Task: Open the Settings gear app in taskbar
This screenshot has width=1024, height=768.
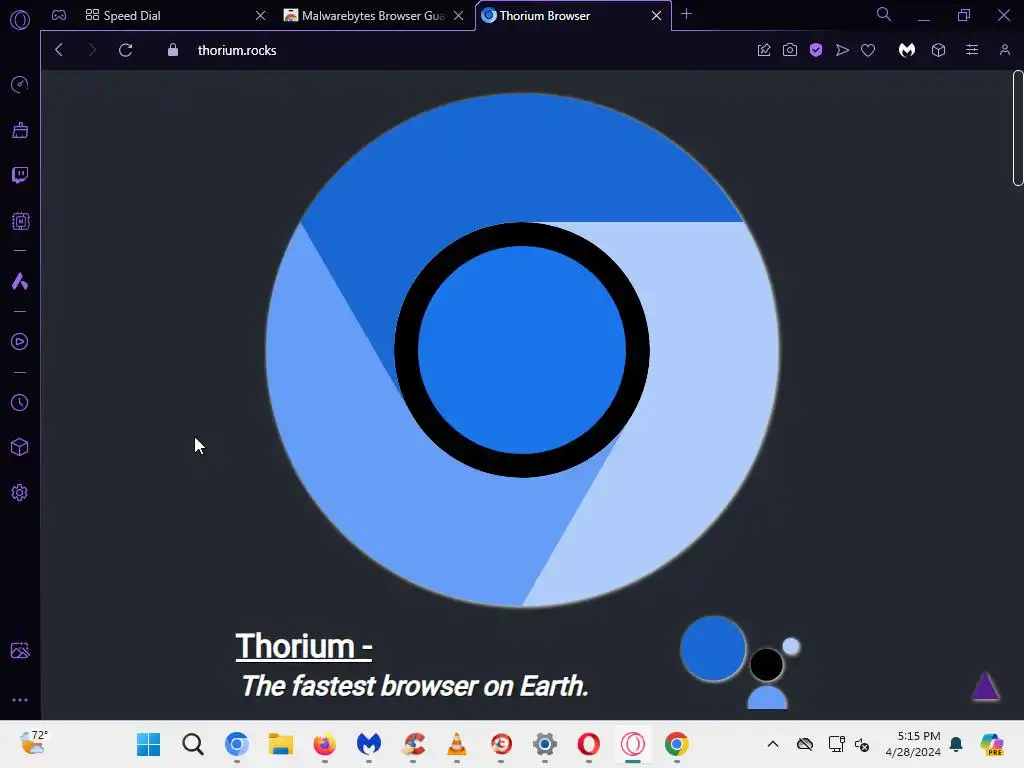Action: coord(545,744)
